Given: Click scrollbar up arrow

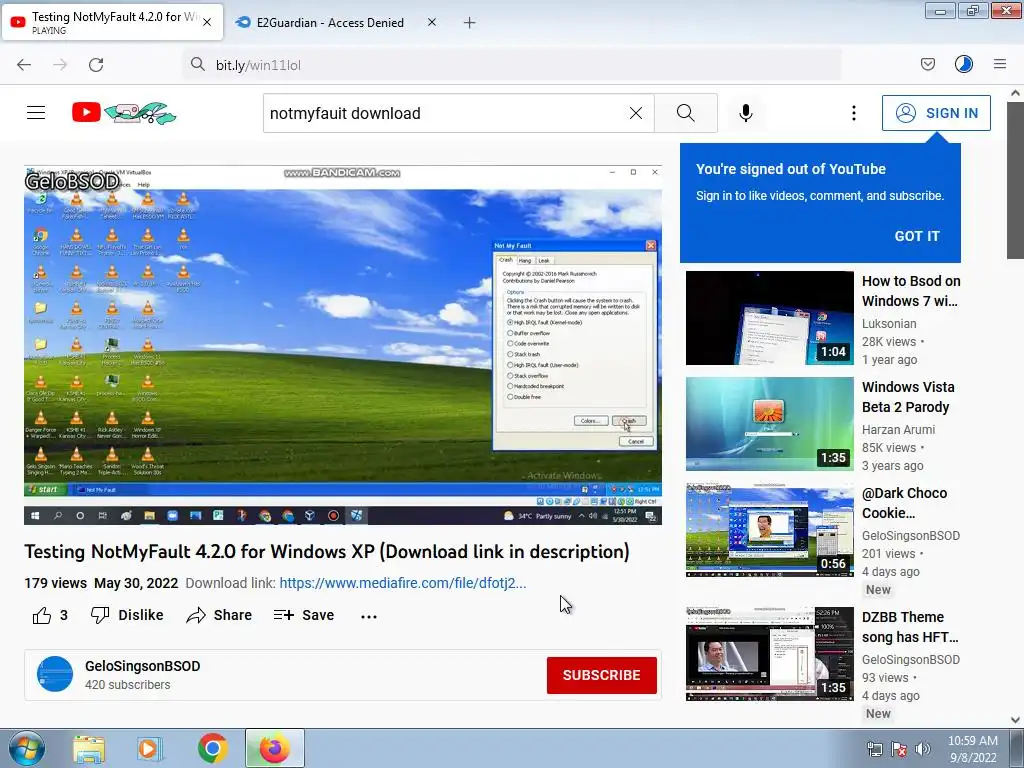Looking at the screenshot, I should click(x=1015, y=93).
